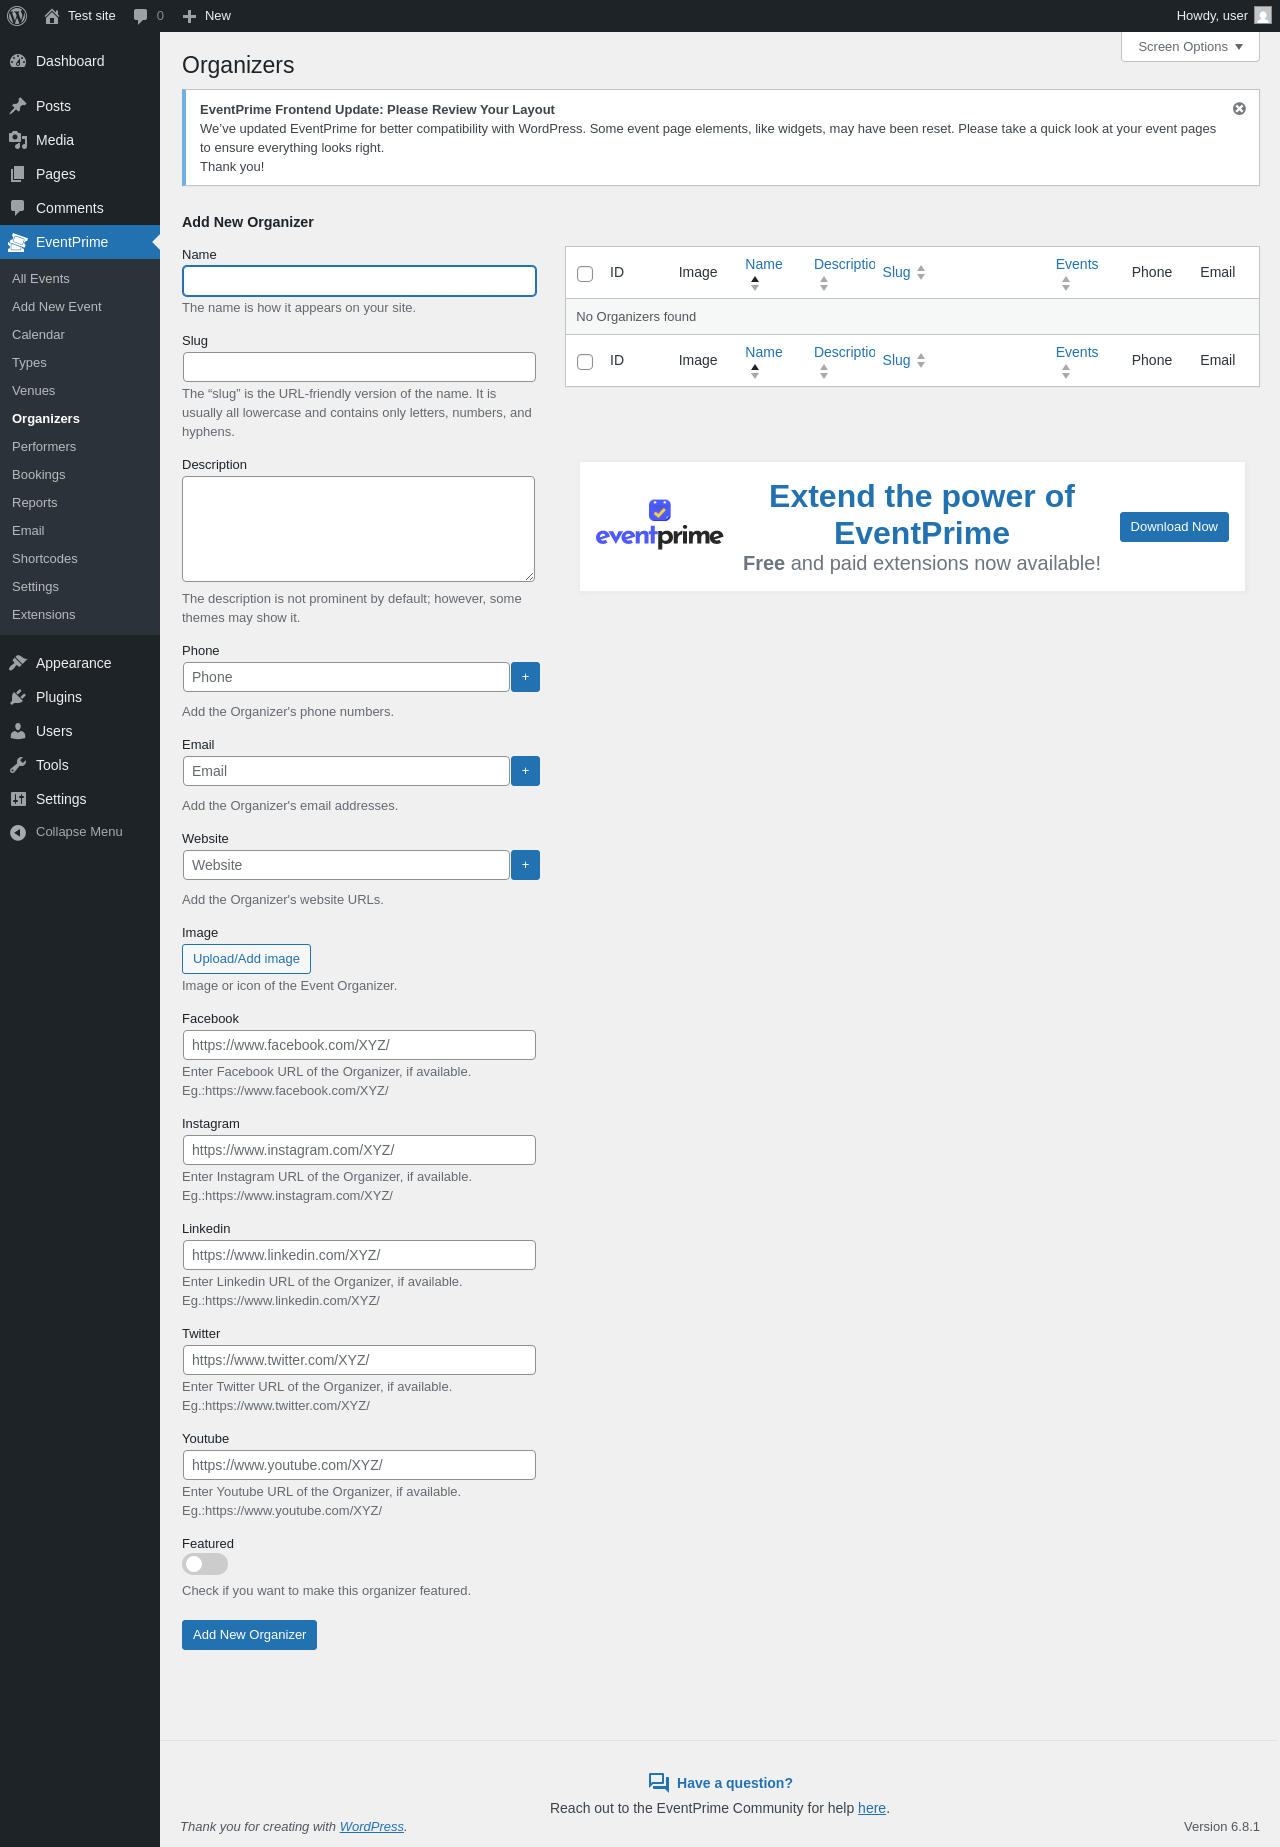
Task: Click the user avatar icon
Action: [1263, 16]
